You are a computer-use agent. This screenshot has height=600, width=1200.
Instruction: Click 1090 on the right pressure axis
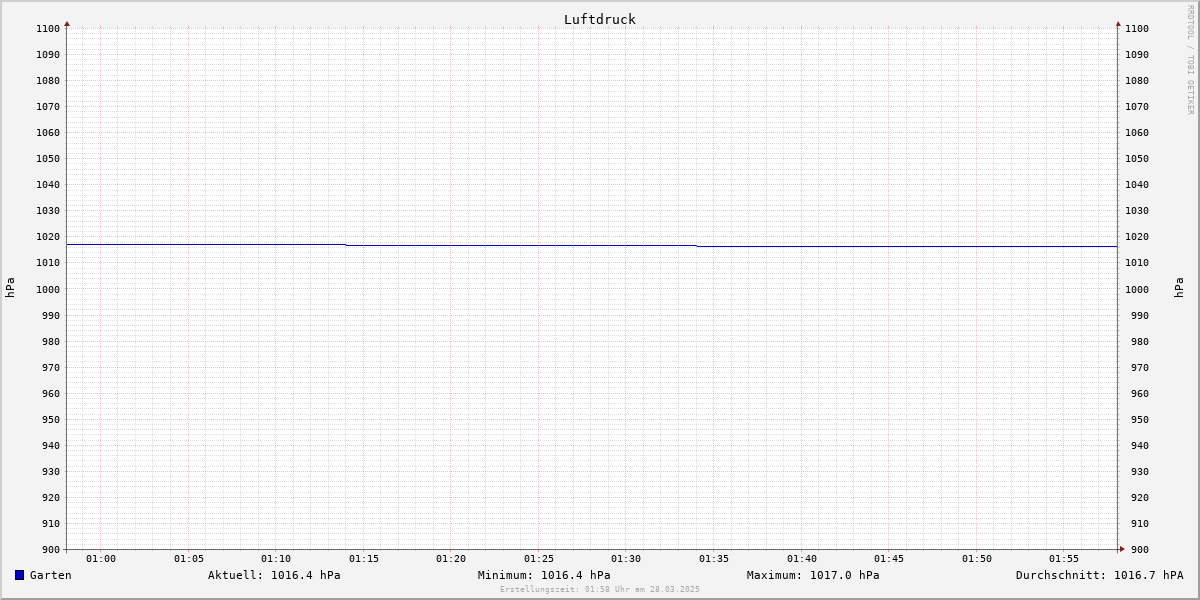click(x=1137, y=55)
